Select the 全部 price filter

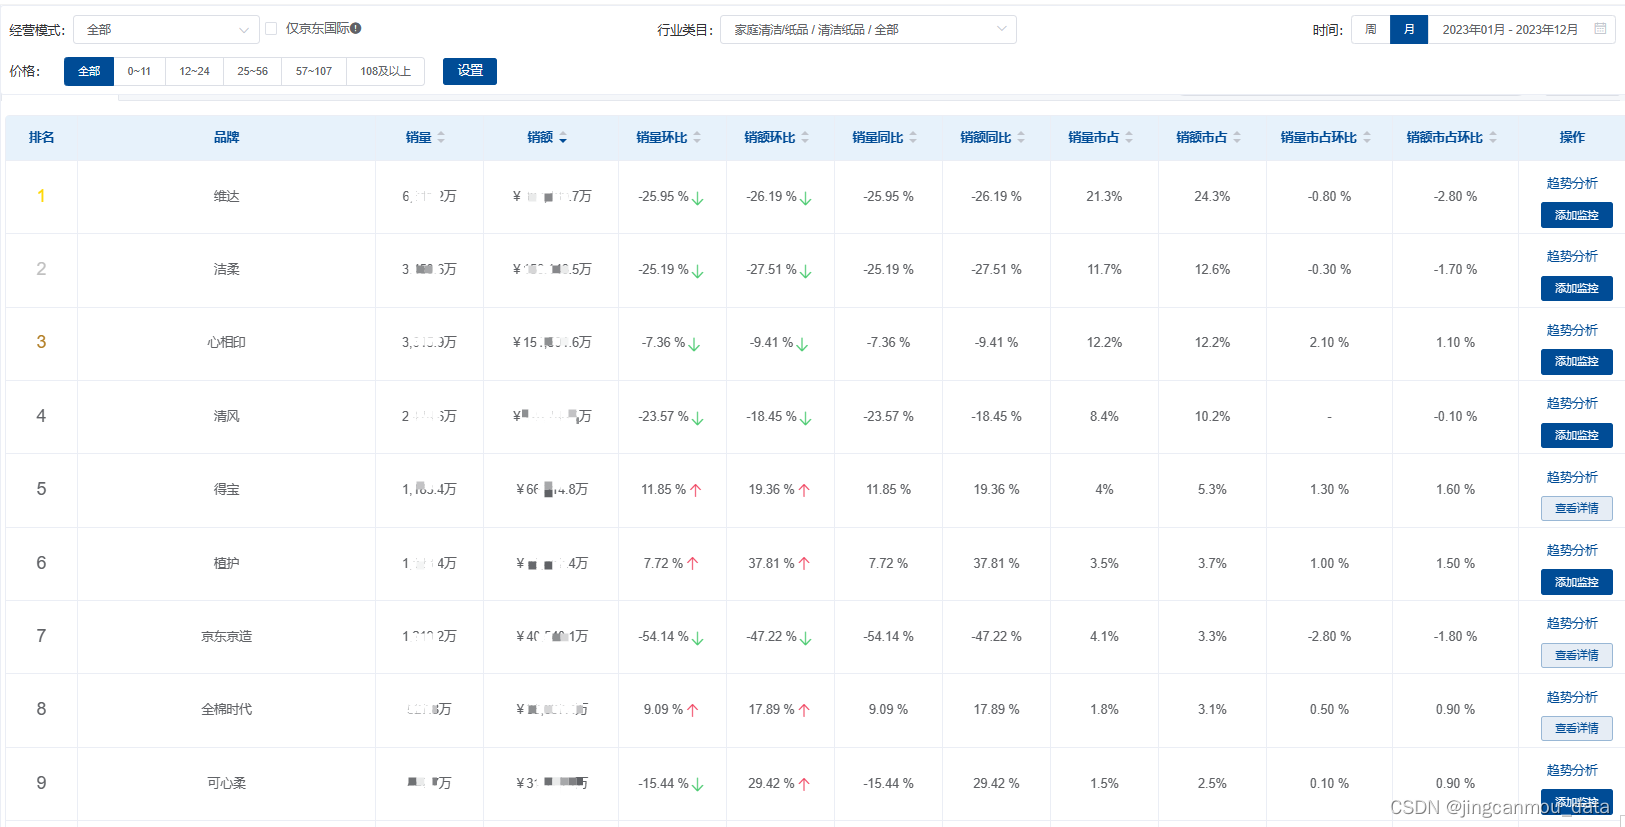tap(89, 71)
